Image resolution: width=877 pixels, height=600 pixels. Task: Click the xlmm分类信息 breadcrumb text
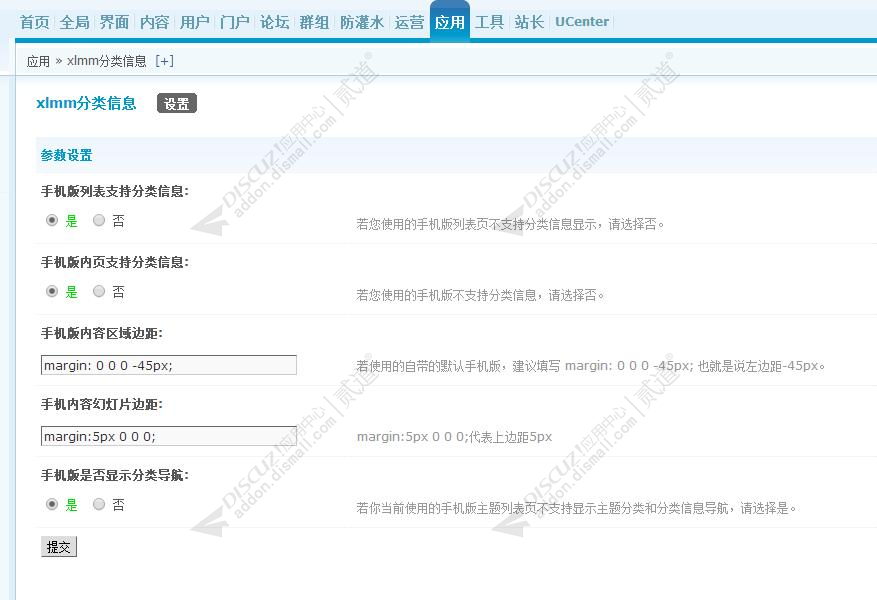(x=107, y=61)
